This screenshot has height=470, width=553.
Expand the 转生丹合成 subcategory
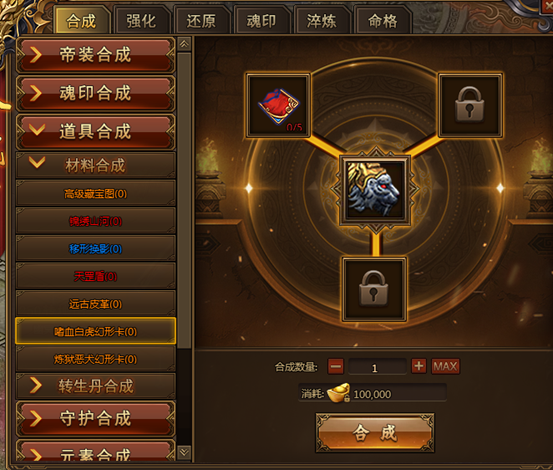96,386
